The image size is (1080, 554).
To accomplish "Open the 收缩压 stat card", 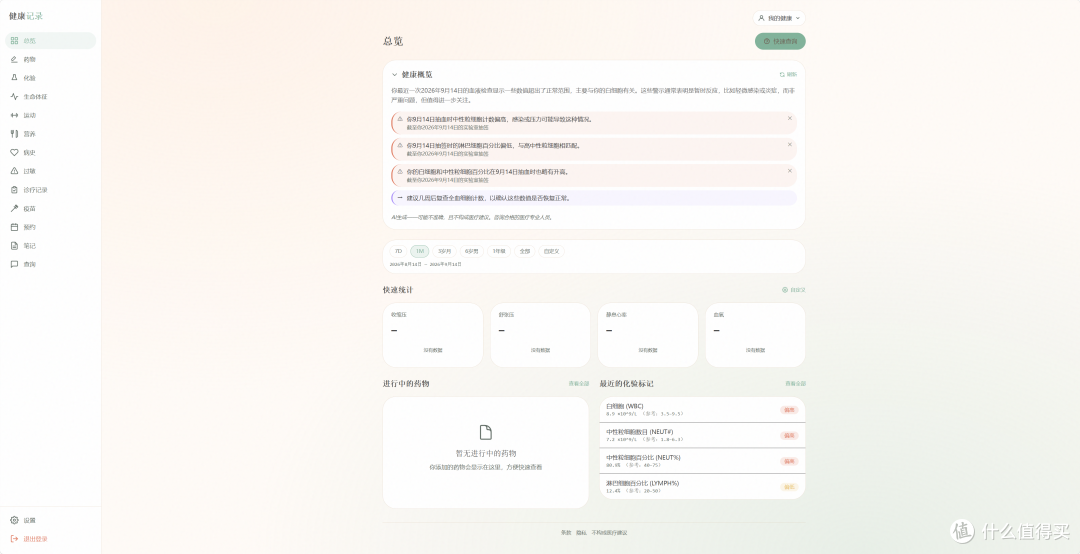I will (433, 335).
